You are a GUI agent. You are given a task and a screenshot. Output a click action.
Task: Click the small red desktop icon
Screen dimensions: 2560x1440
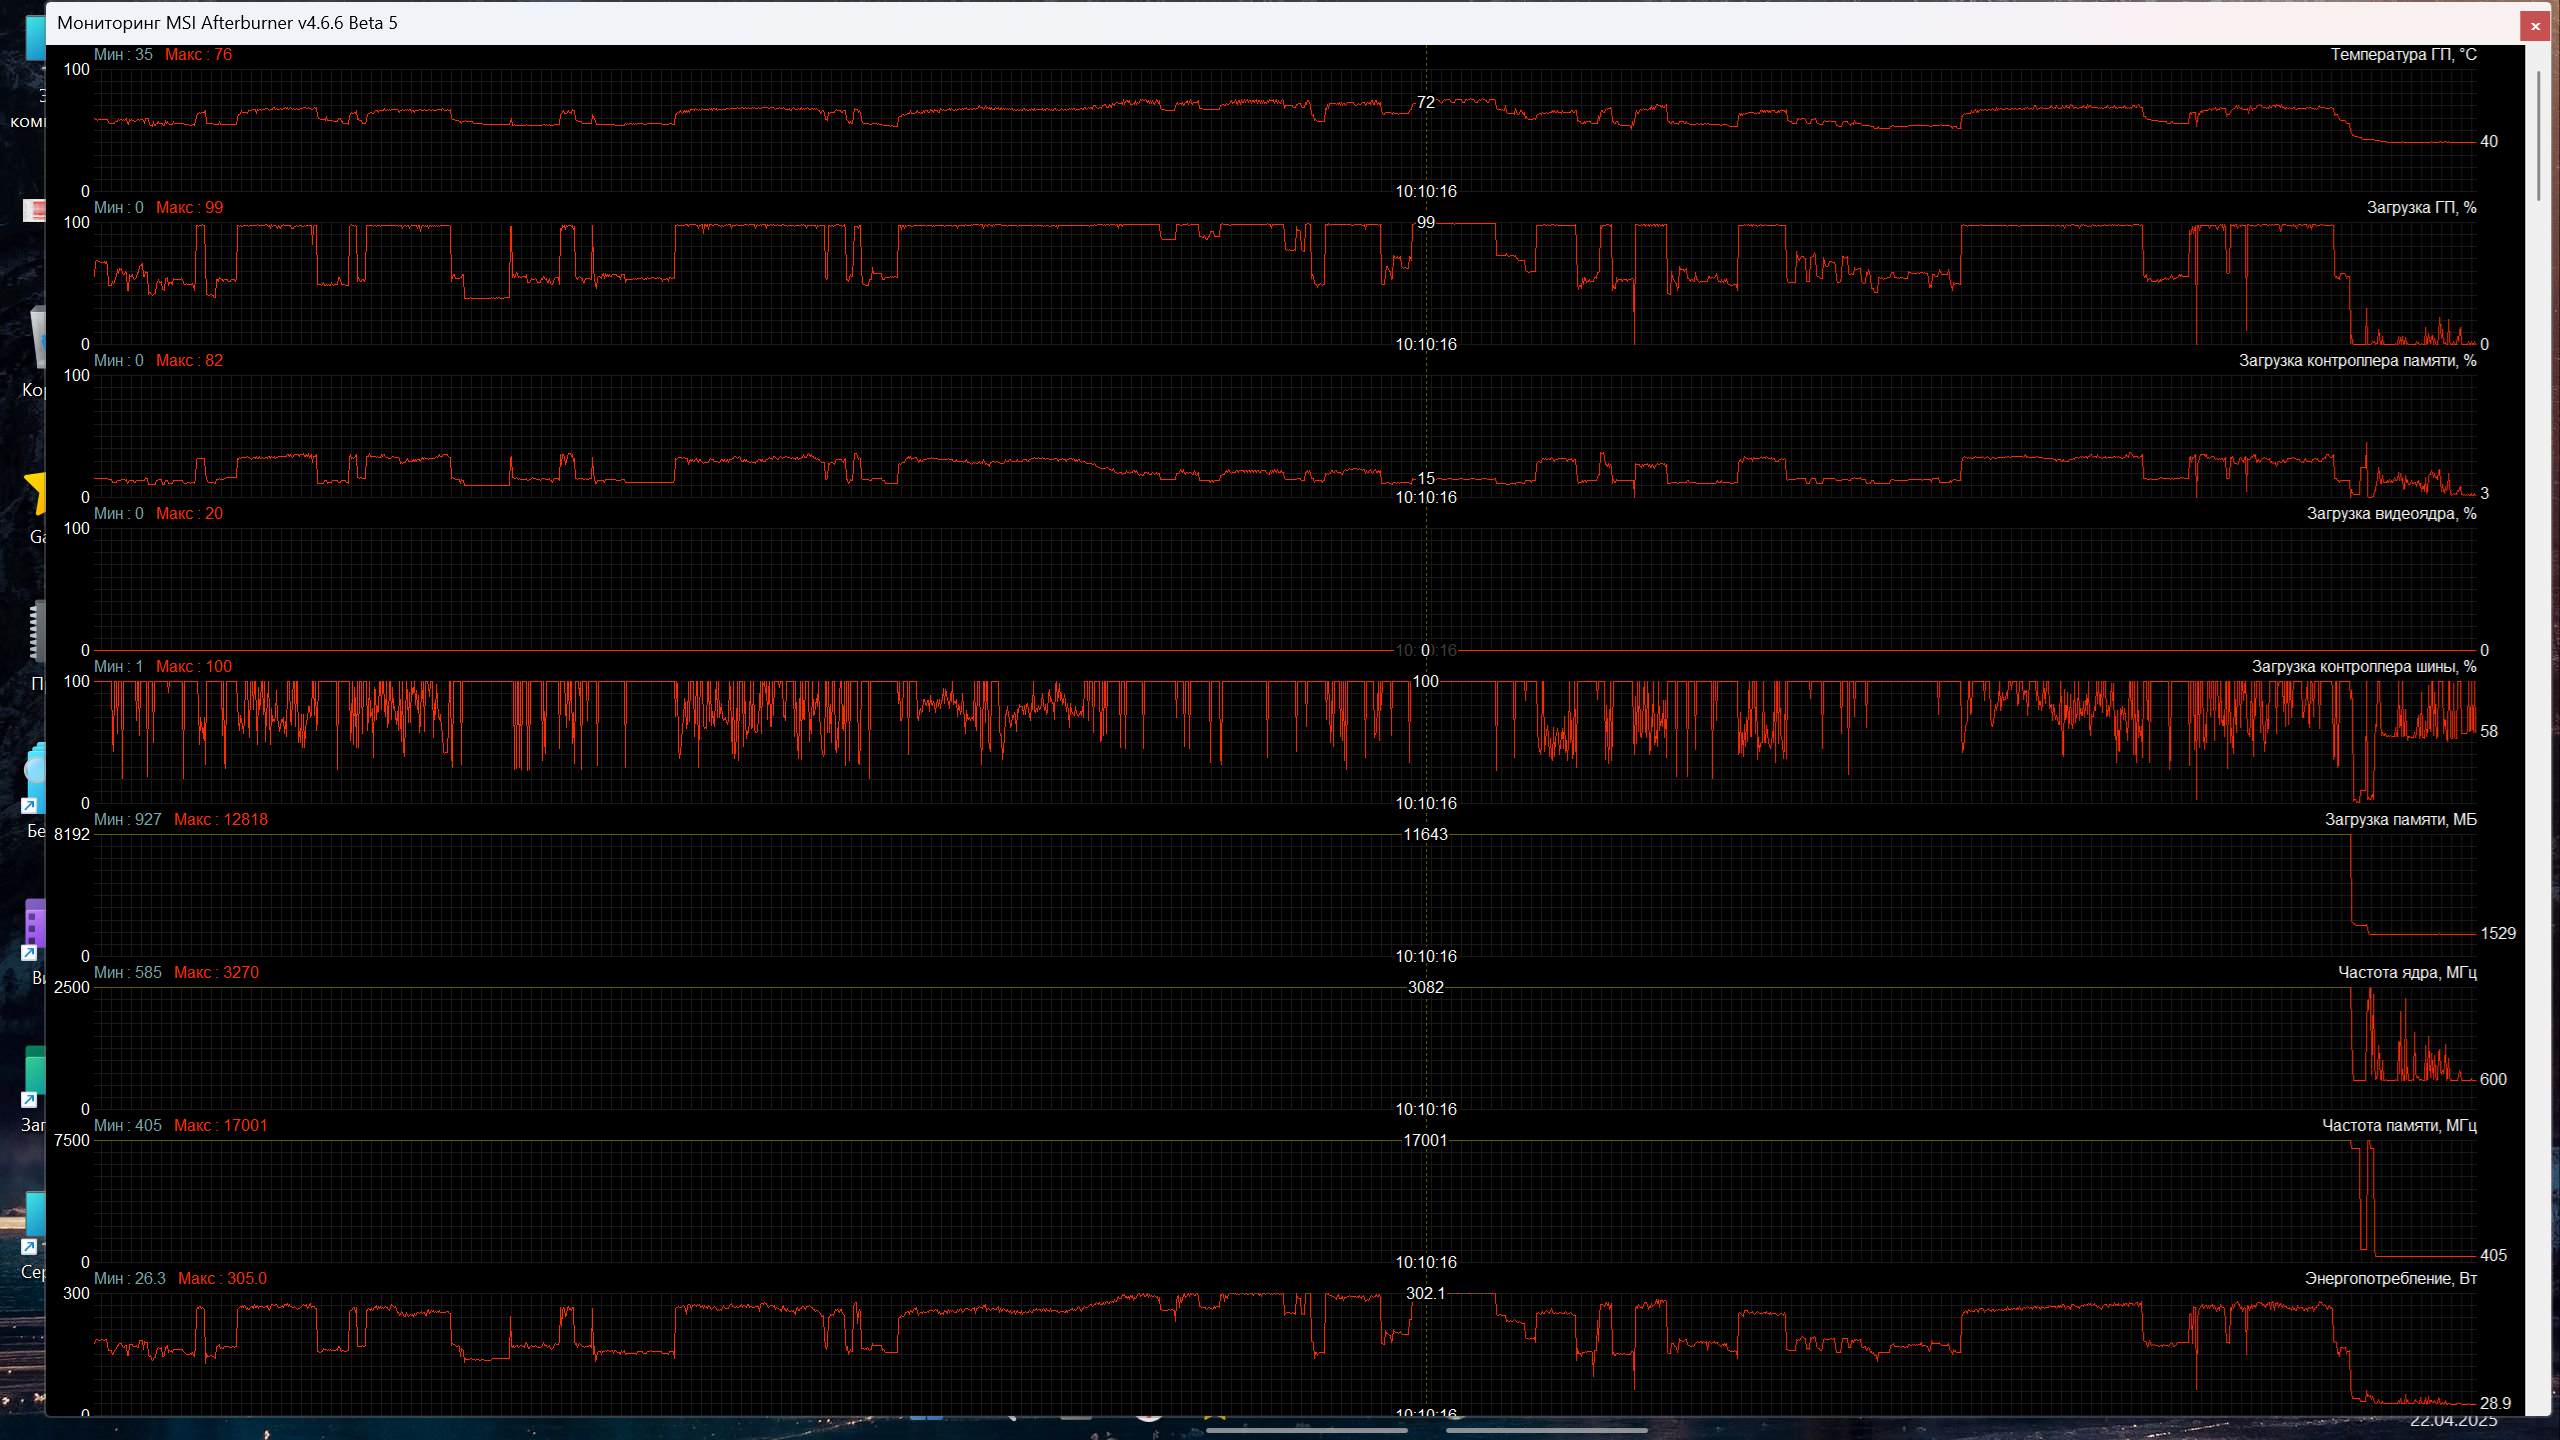pos(35,210)
